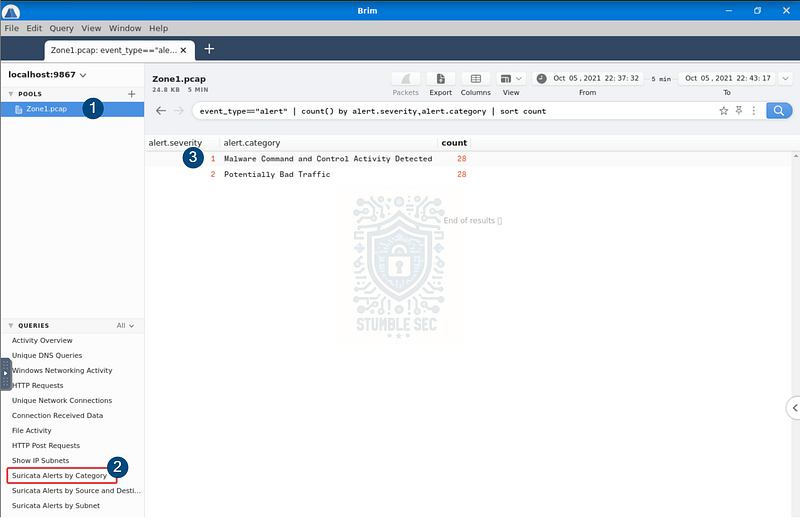Run the Suricata Alerts by Subnet query
This screenshot has width=800, height=530.
pyautogui.click(x=56, y=506)
